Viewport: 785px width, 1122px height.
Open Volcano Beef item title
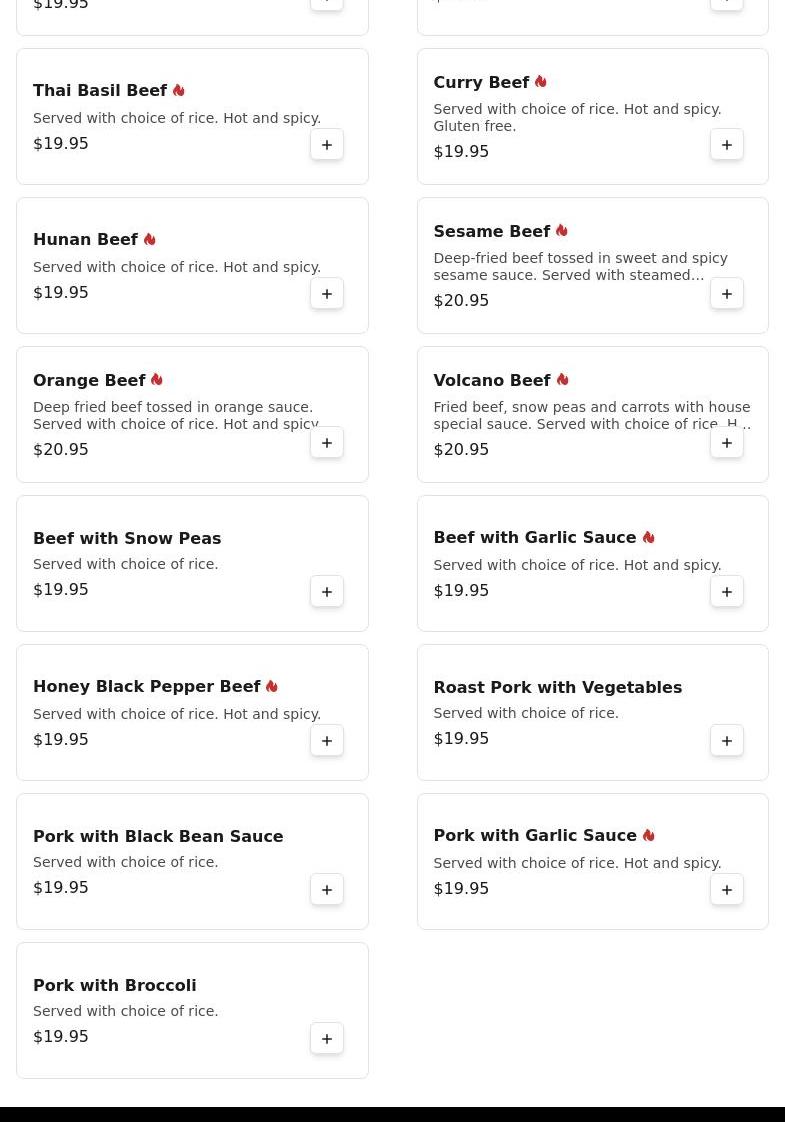[x=491, y=380]
